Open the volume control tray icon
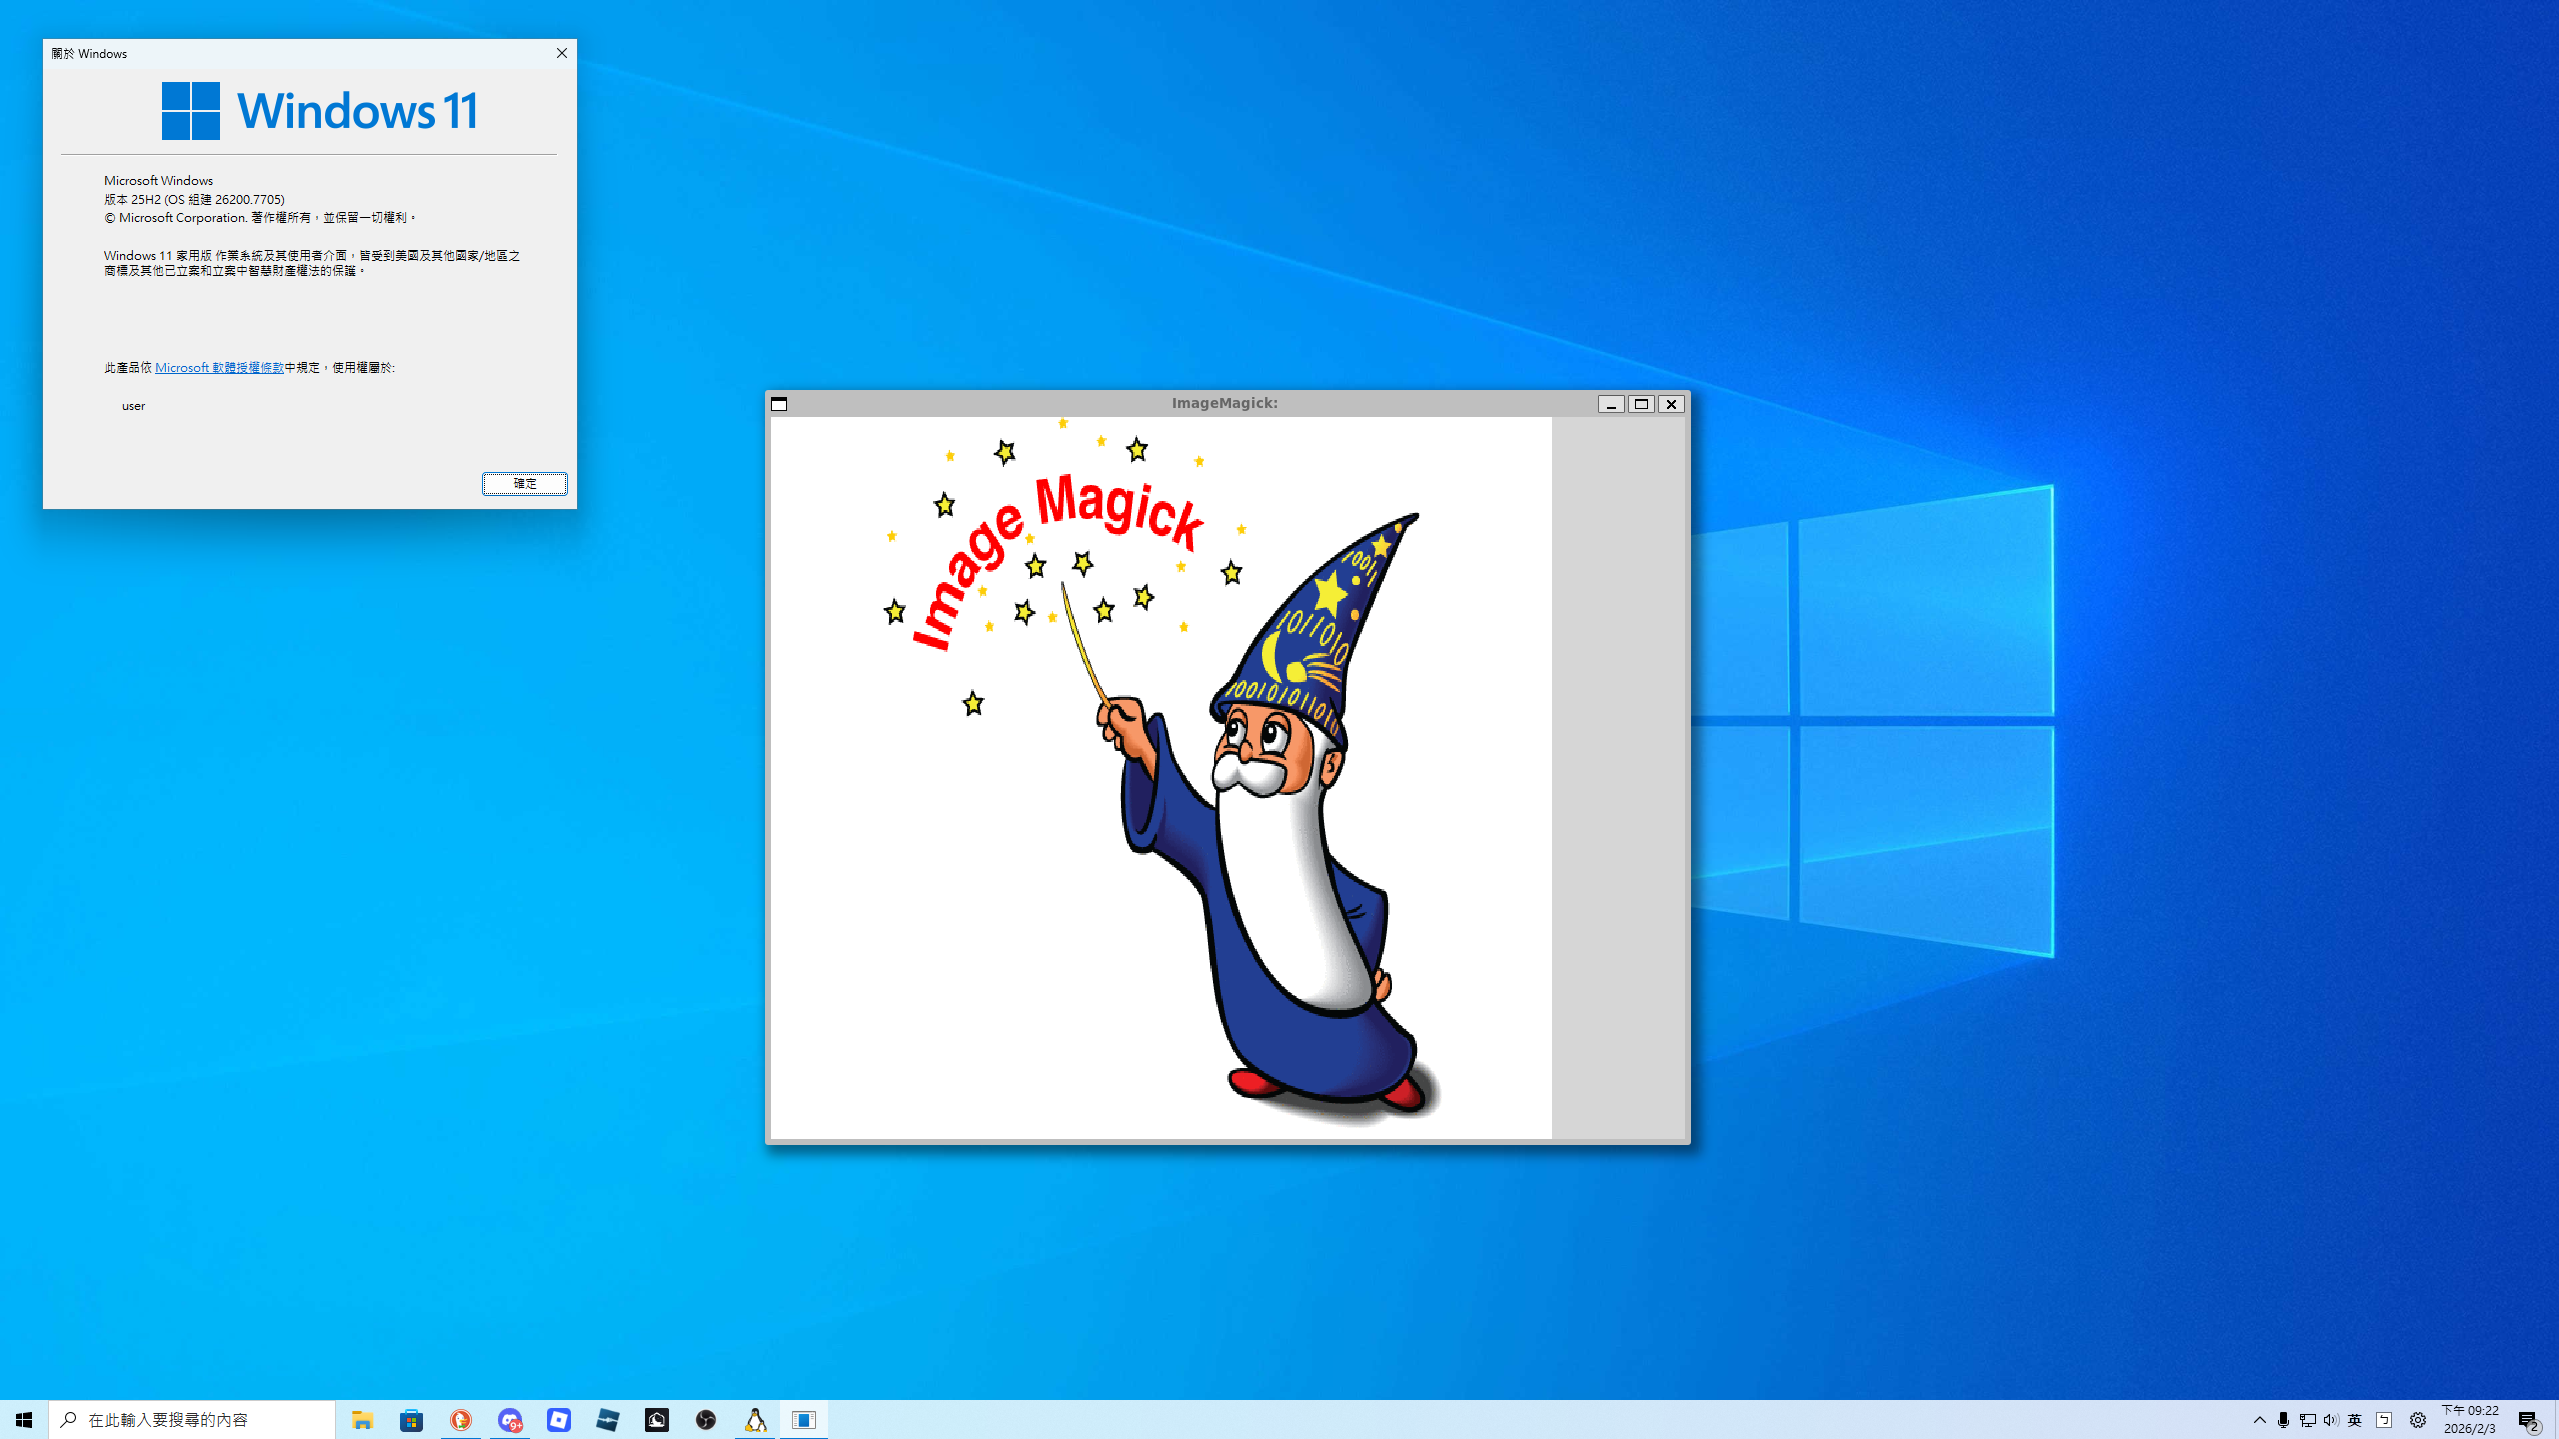This screenshot has width=2559, height=1439. (x=2331, y=1419)
